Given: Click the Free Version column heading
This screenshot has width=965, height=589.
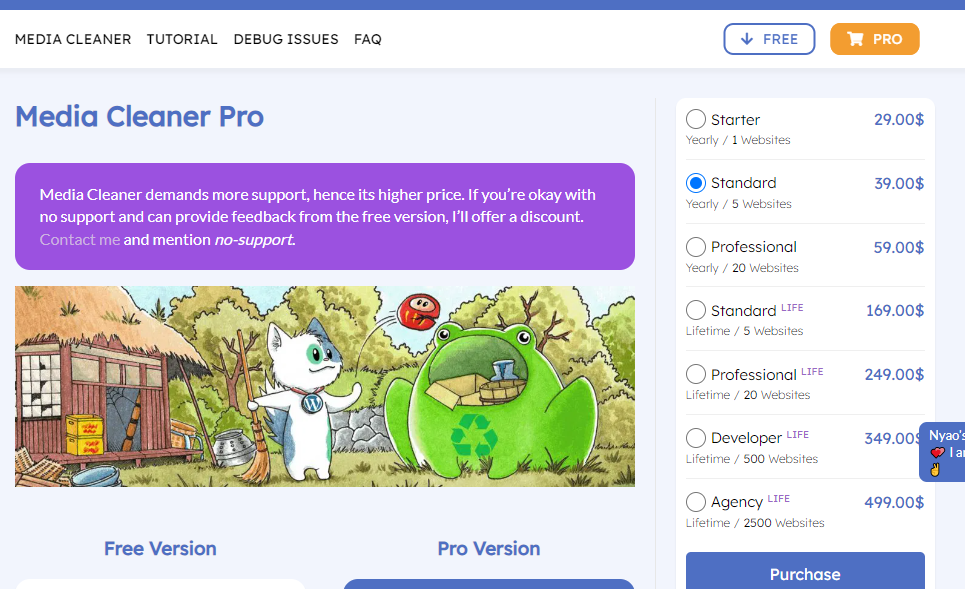Looking at the screenshot, I should (160, 548).
